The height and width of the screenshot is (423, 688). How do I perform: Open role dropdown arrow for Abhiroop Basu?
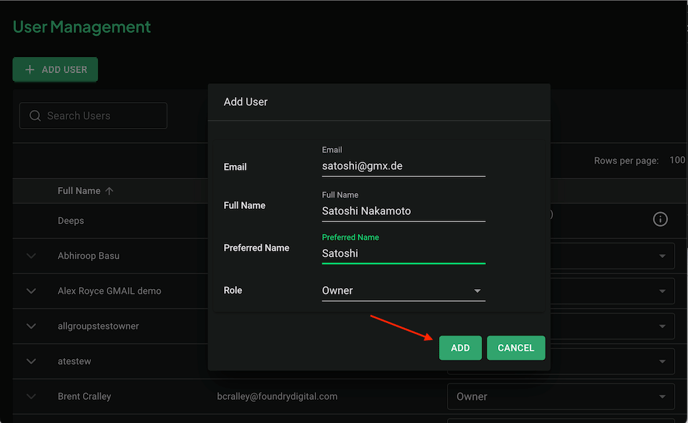[662, 256]
